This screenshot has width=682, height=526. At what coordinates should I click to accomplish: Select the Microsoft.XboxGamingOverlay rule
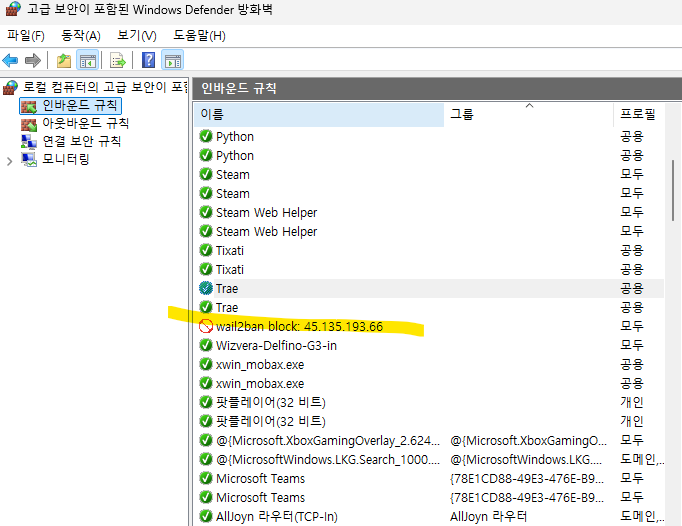328,441
